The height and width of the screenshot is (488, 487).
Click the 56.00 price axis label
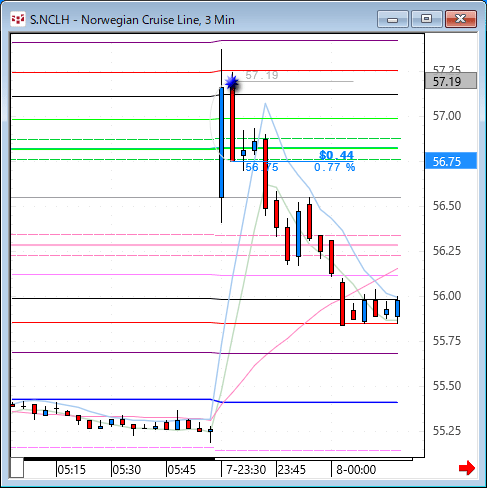click(447, 296)
